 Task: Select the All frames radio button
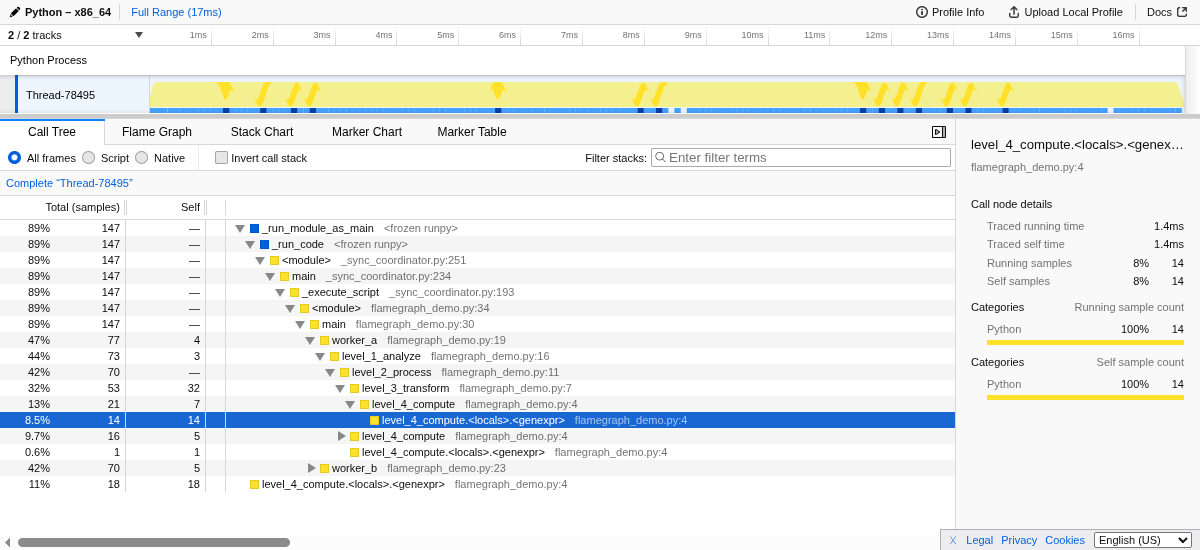click(x=15, y=157)
